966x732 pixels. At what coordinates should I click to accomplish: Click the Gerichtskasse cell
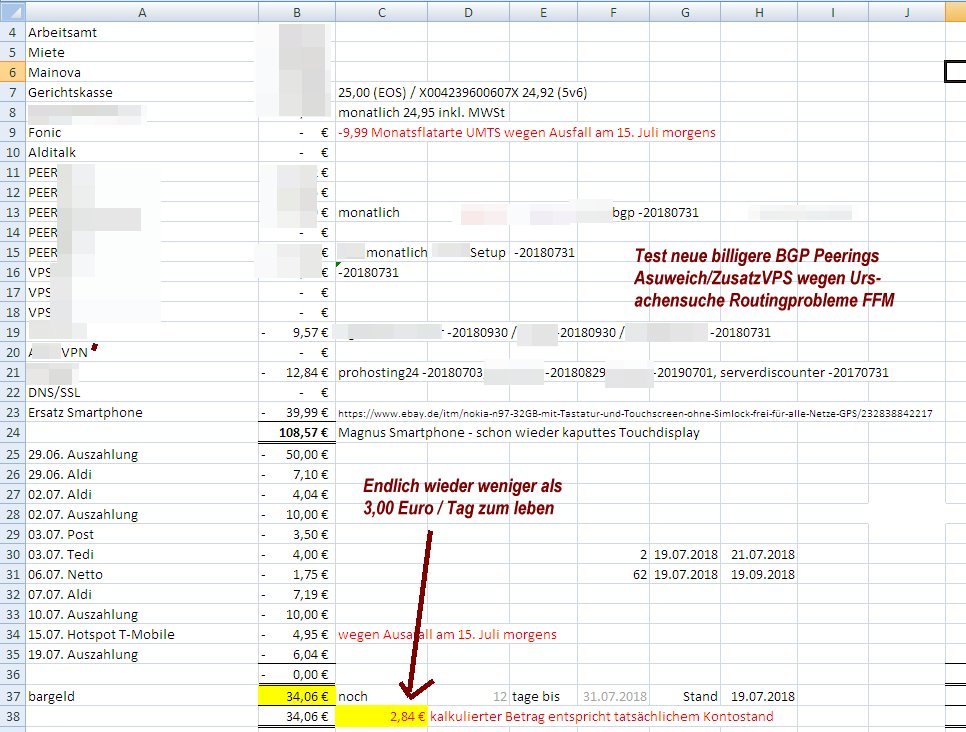click(140, 92)
